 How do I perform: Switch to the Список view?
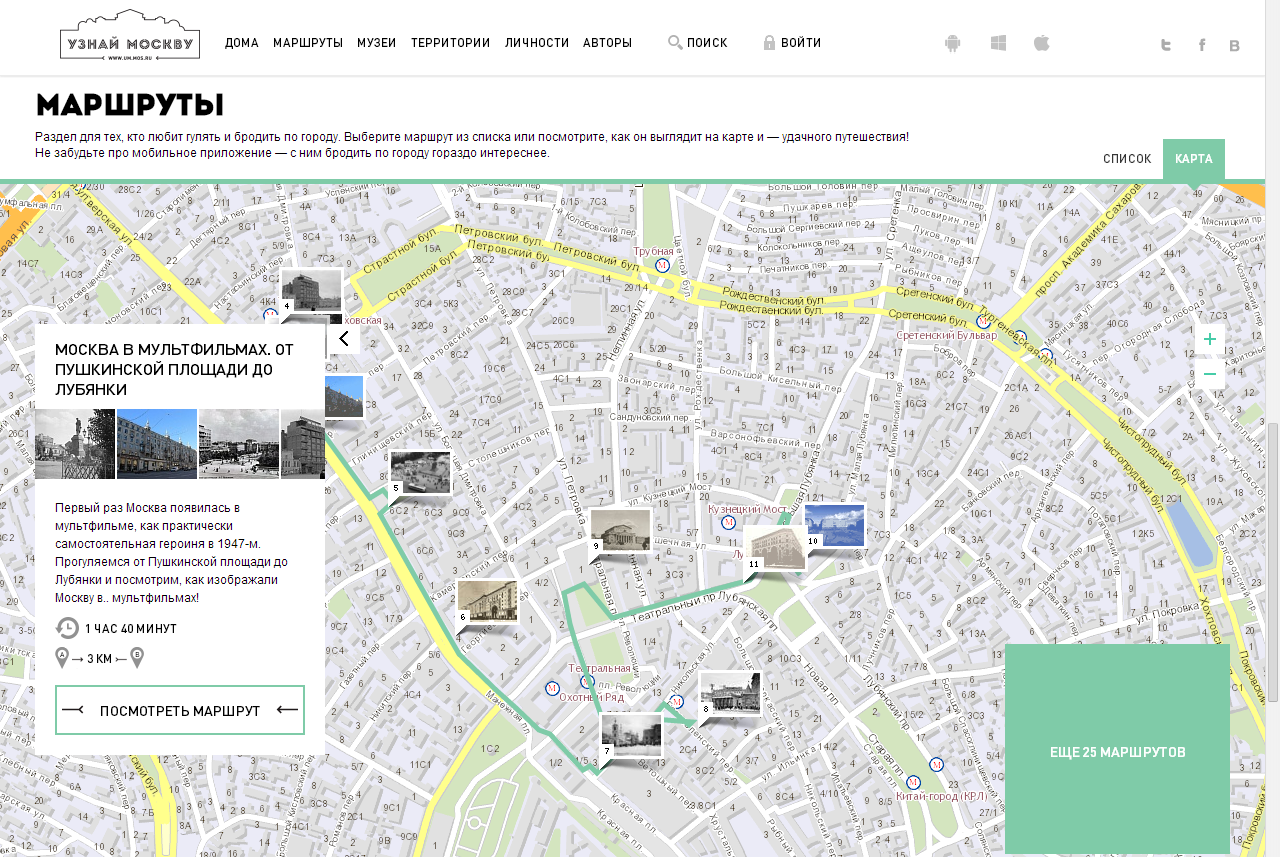pyautogui.click(x=1127, y=159)
